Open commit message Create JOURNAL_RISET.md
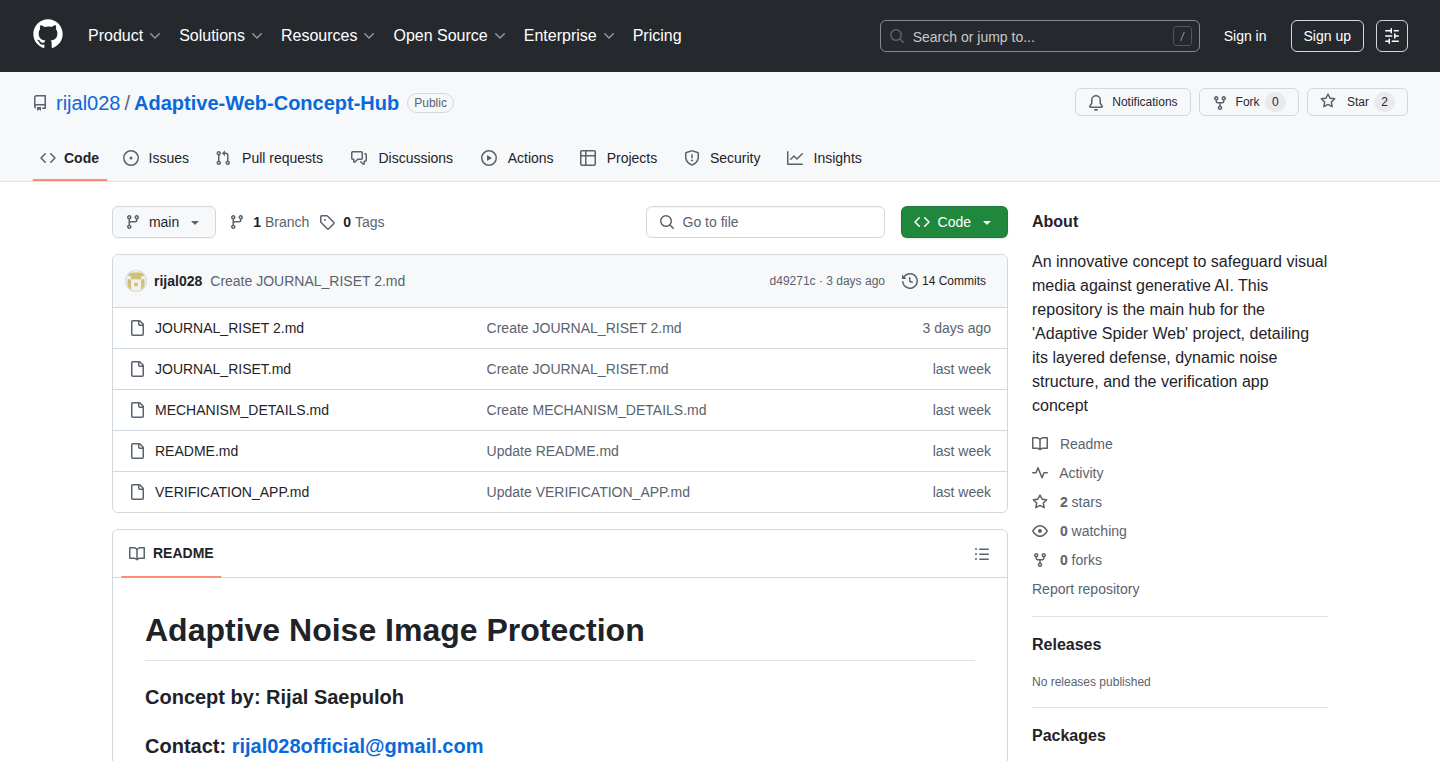 (578, 369)
